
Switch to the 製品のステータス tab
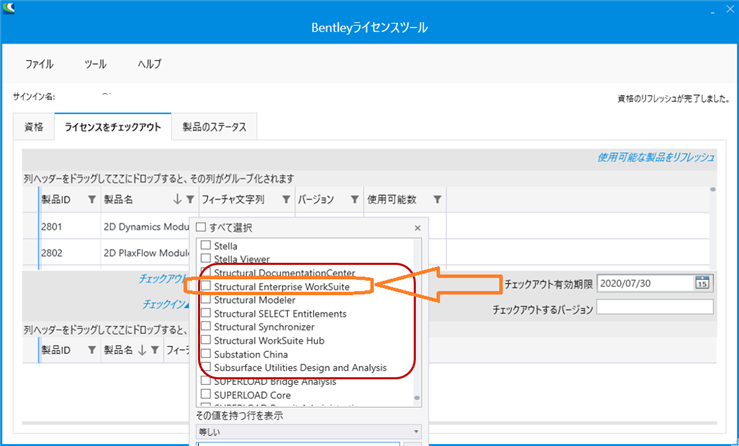point(214,127)
